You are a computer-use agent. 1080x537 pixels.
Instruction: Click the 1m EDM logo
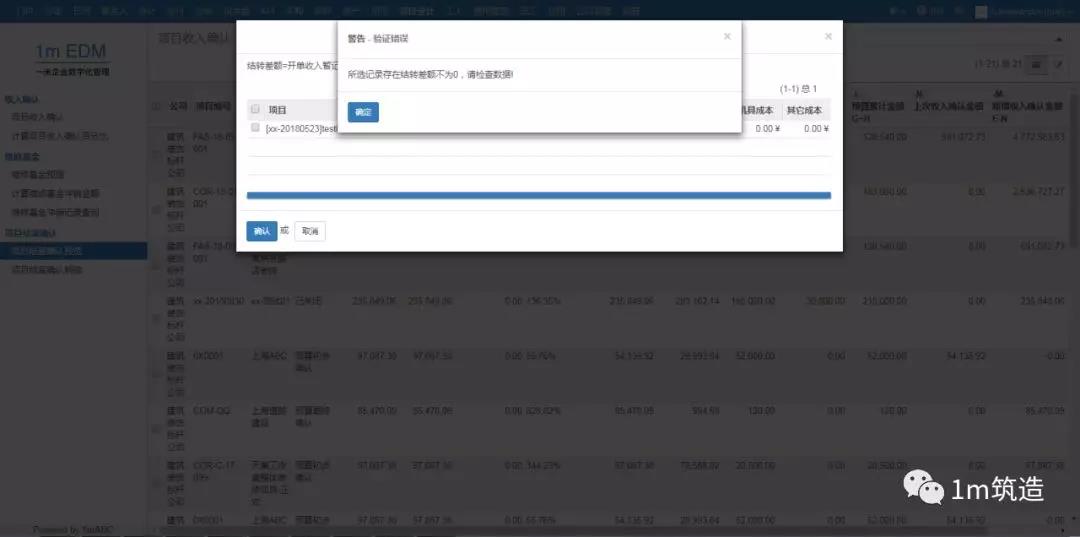click(71, 53)
